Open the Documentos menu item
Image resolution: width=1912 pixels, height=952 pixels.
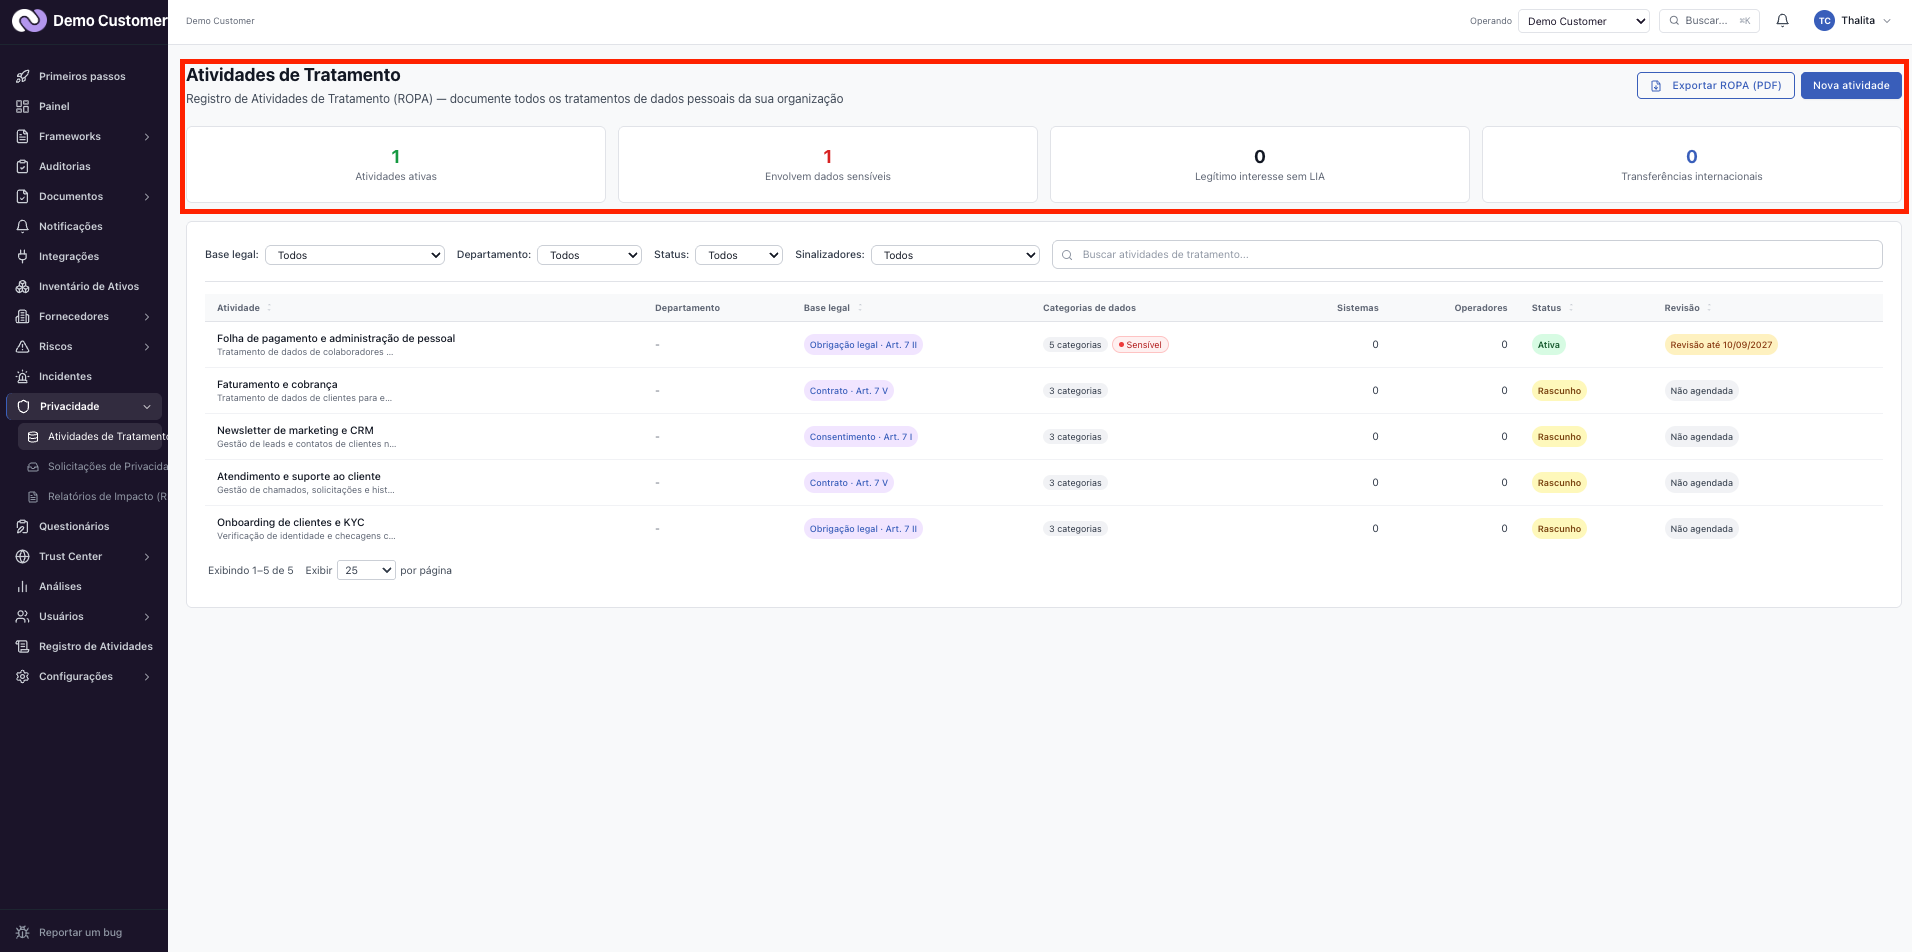[x=84, y=196]
